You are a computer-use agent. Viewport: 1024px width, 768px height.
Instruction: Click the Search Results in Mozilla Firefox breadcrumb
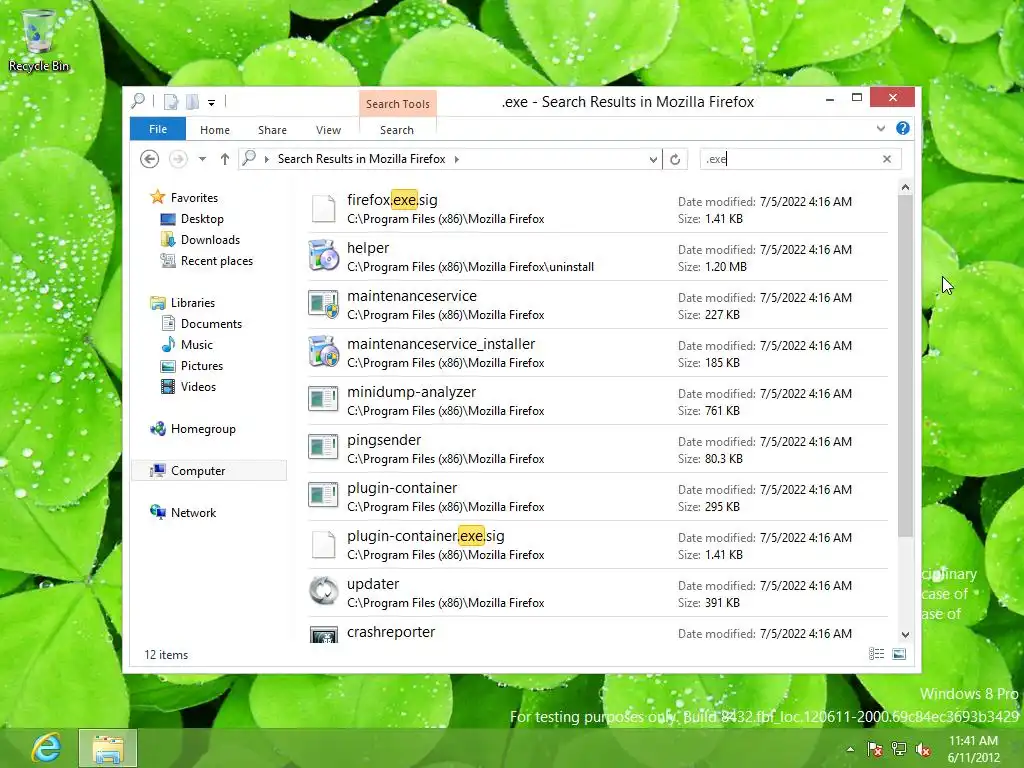361,159
